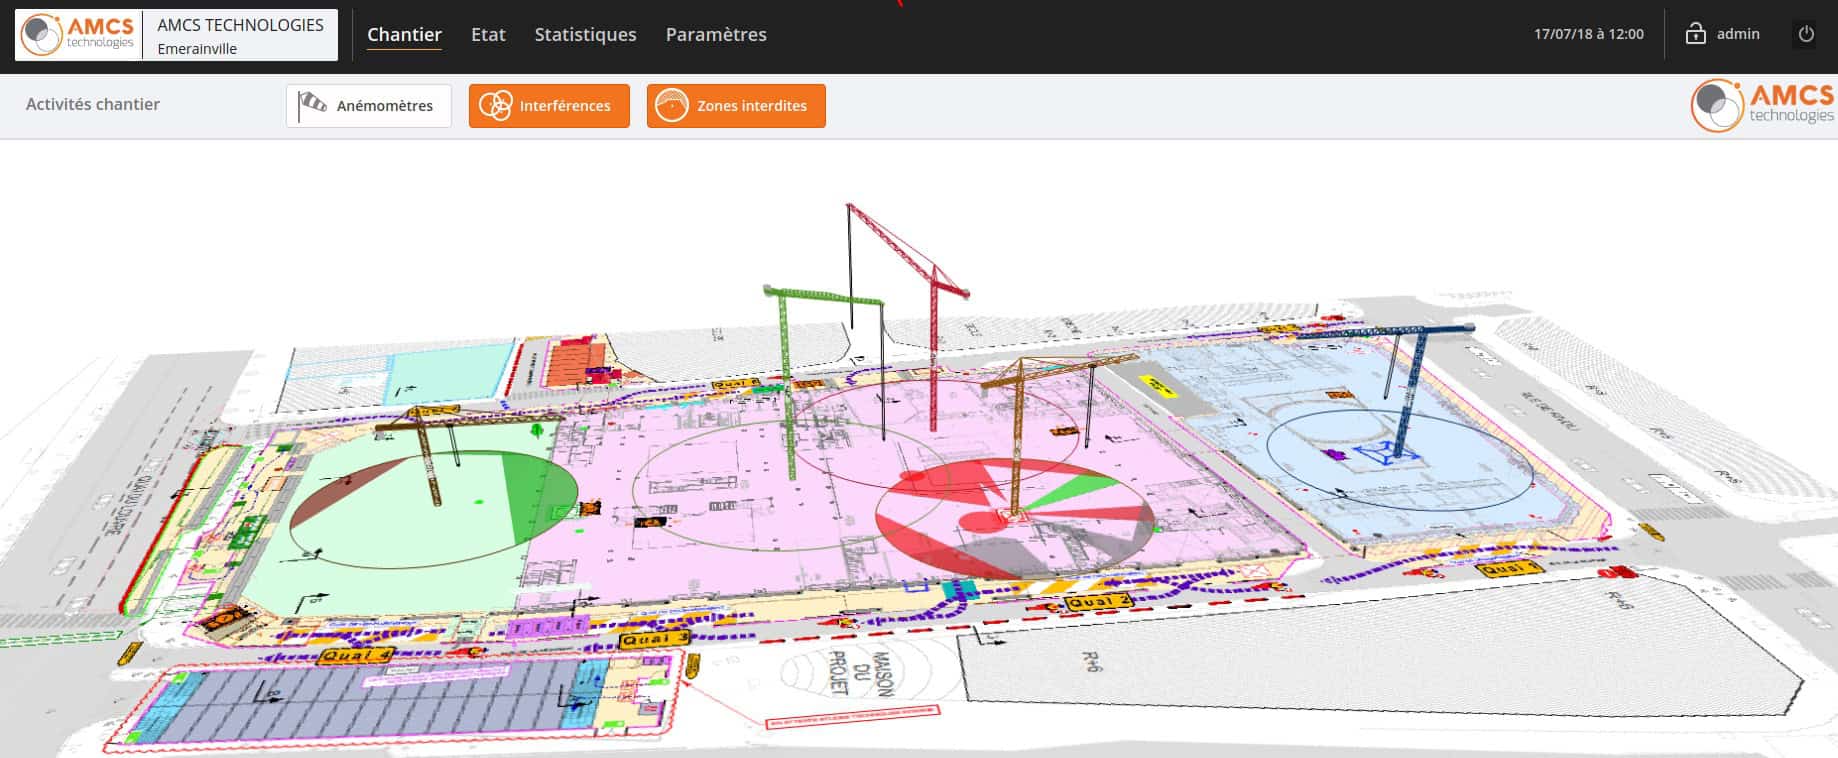This screenshot has width=1838, height=758.
Task: Turn off Zones interdites overlay
Action: [736, 106]
